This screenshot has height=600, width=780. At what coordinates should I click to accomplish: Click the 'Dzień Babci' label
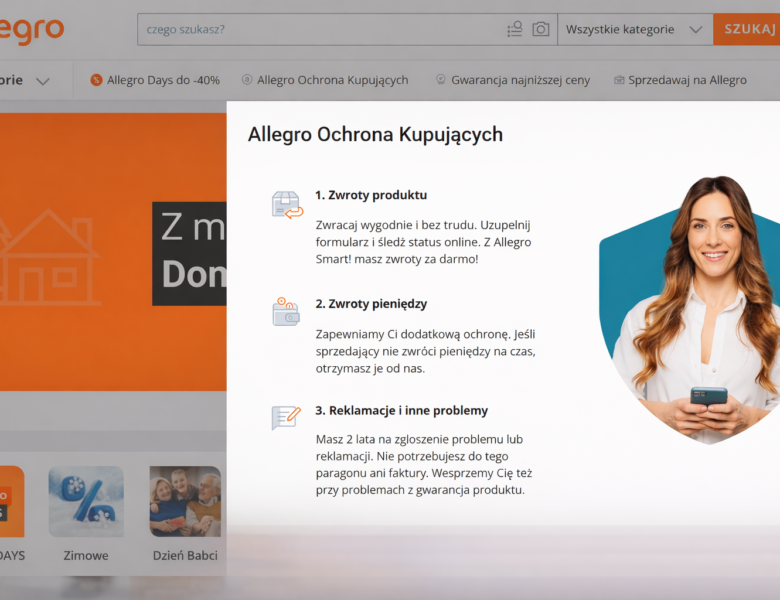pyautogui.click(x=185, y=556)
